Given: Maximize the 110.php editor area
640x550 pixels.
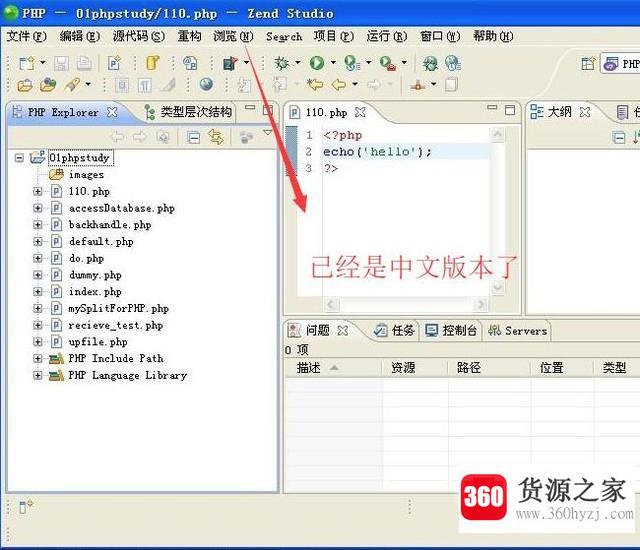Looking at the screenshot, I should click(510, 110).
